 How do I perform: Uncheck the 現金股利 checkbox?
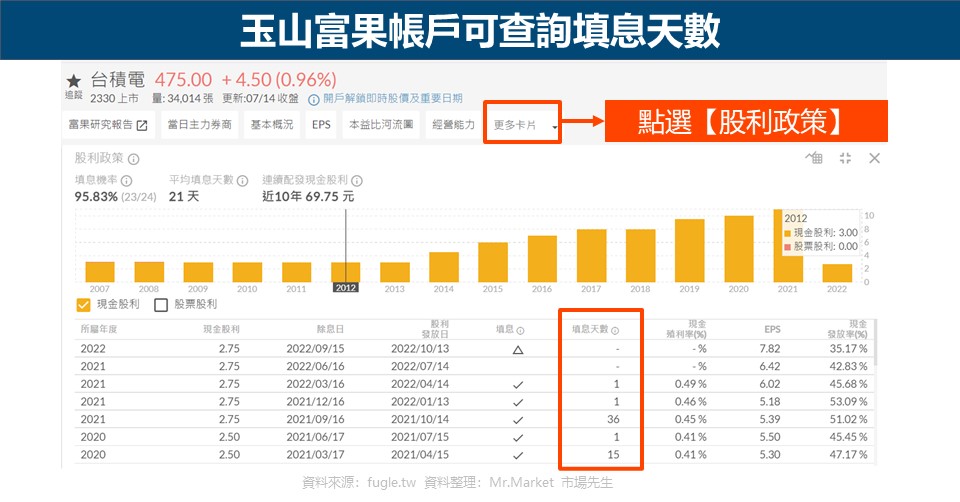coord(83,304)
